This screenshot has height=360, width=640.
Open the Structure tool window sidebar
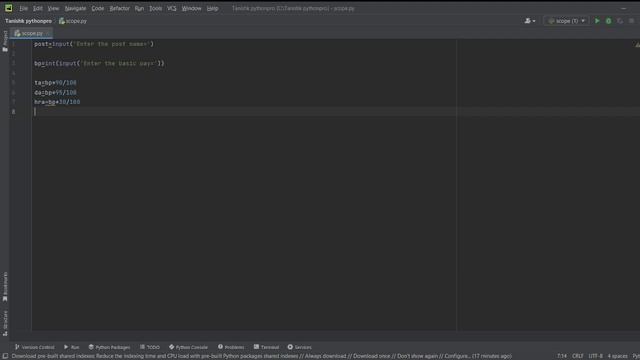click(5, 323)
